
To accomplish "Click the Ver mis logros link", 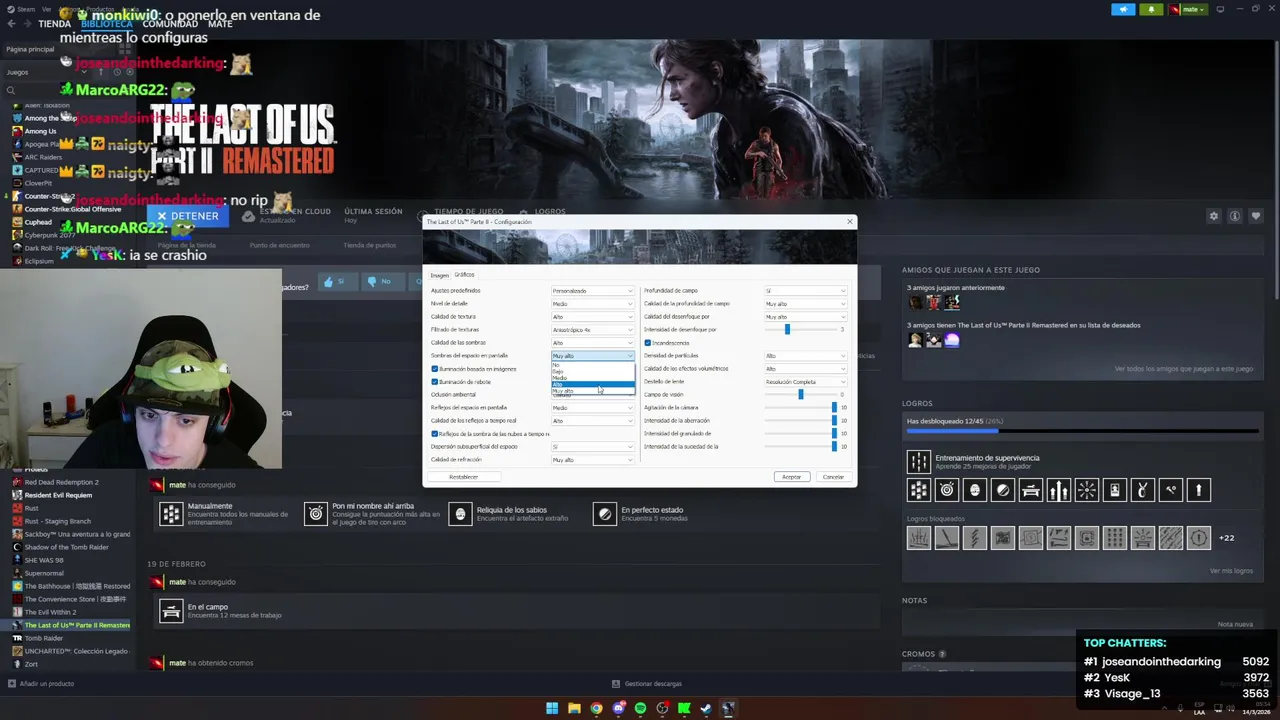I will (x=1231, y=571).
